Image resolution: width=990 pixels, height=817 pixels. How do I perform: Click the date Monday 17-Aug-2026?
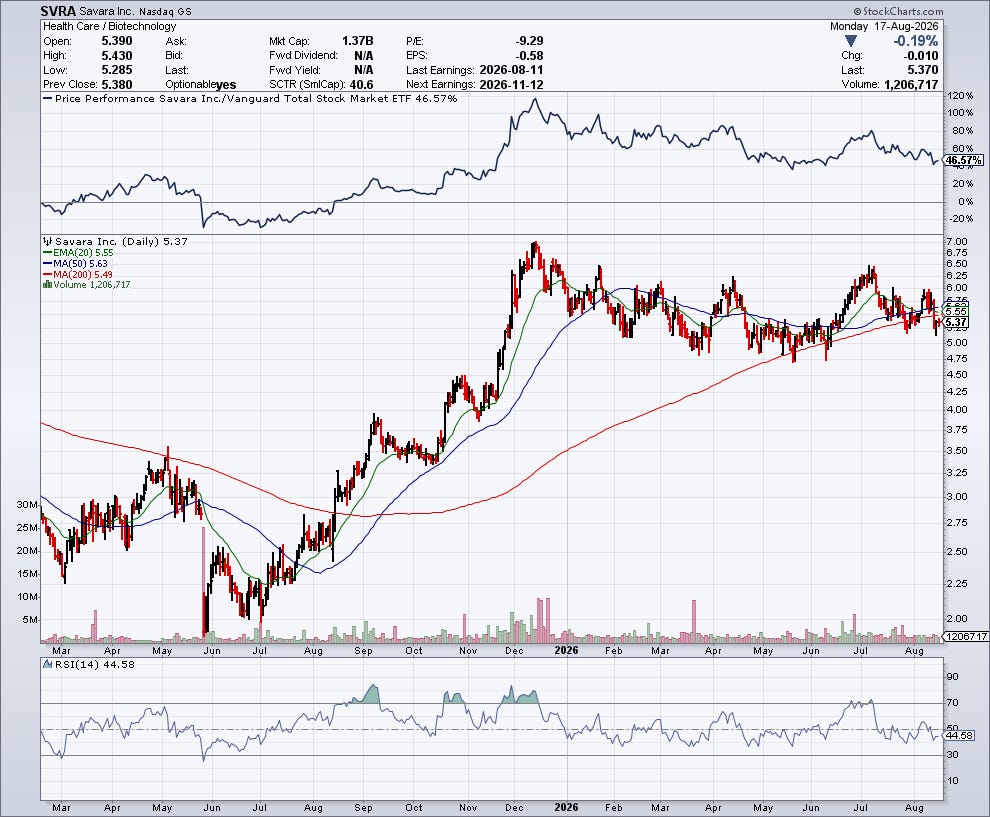click(884, 26)
